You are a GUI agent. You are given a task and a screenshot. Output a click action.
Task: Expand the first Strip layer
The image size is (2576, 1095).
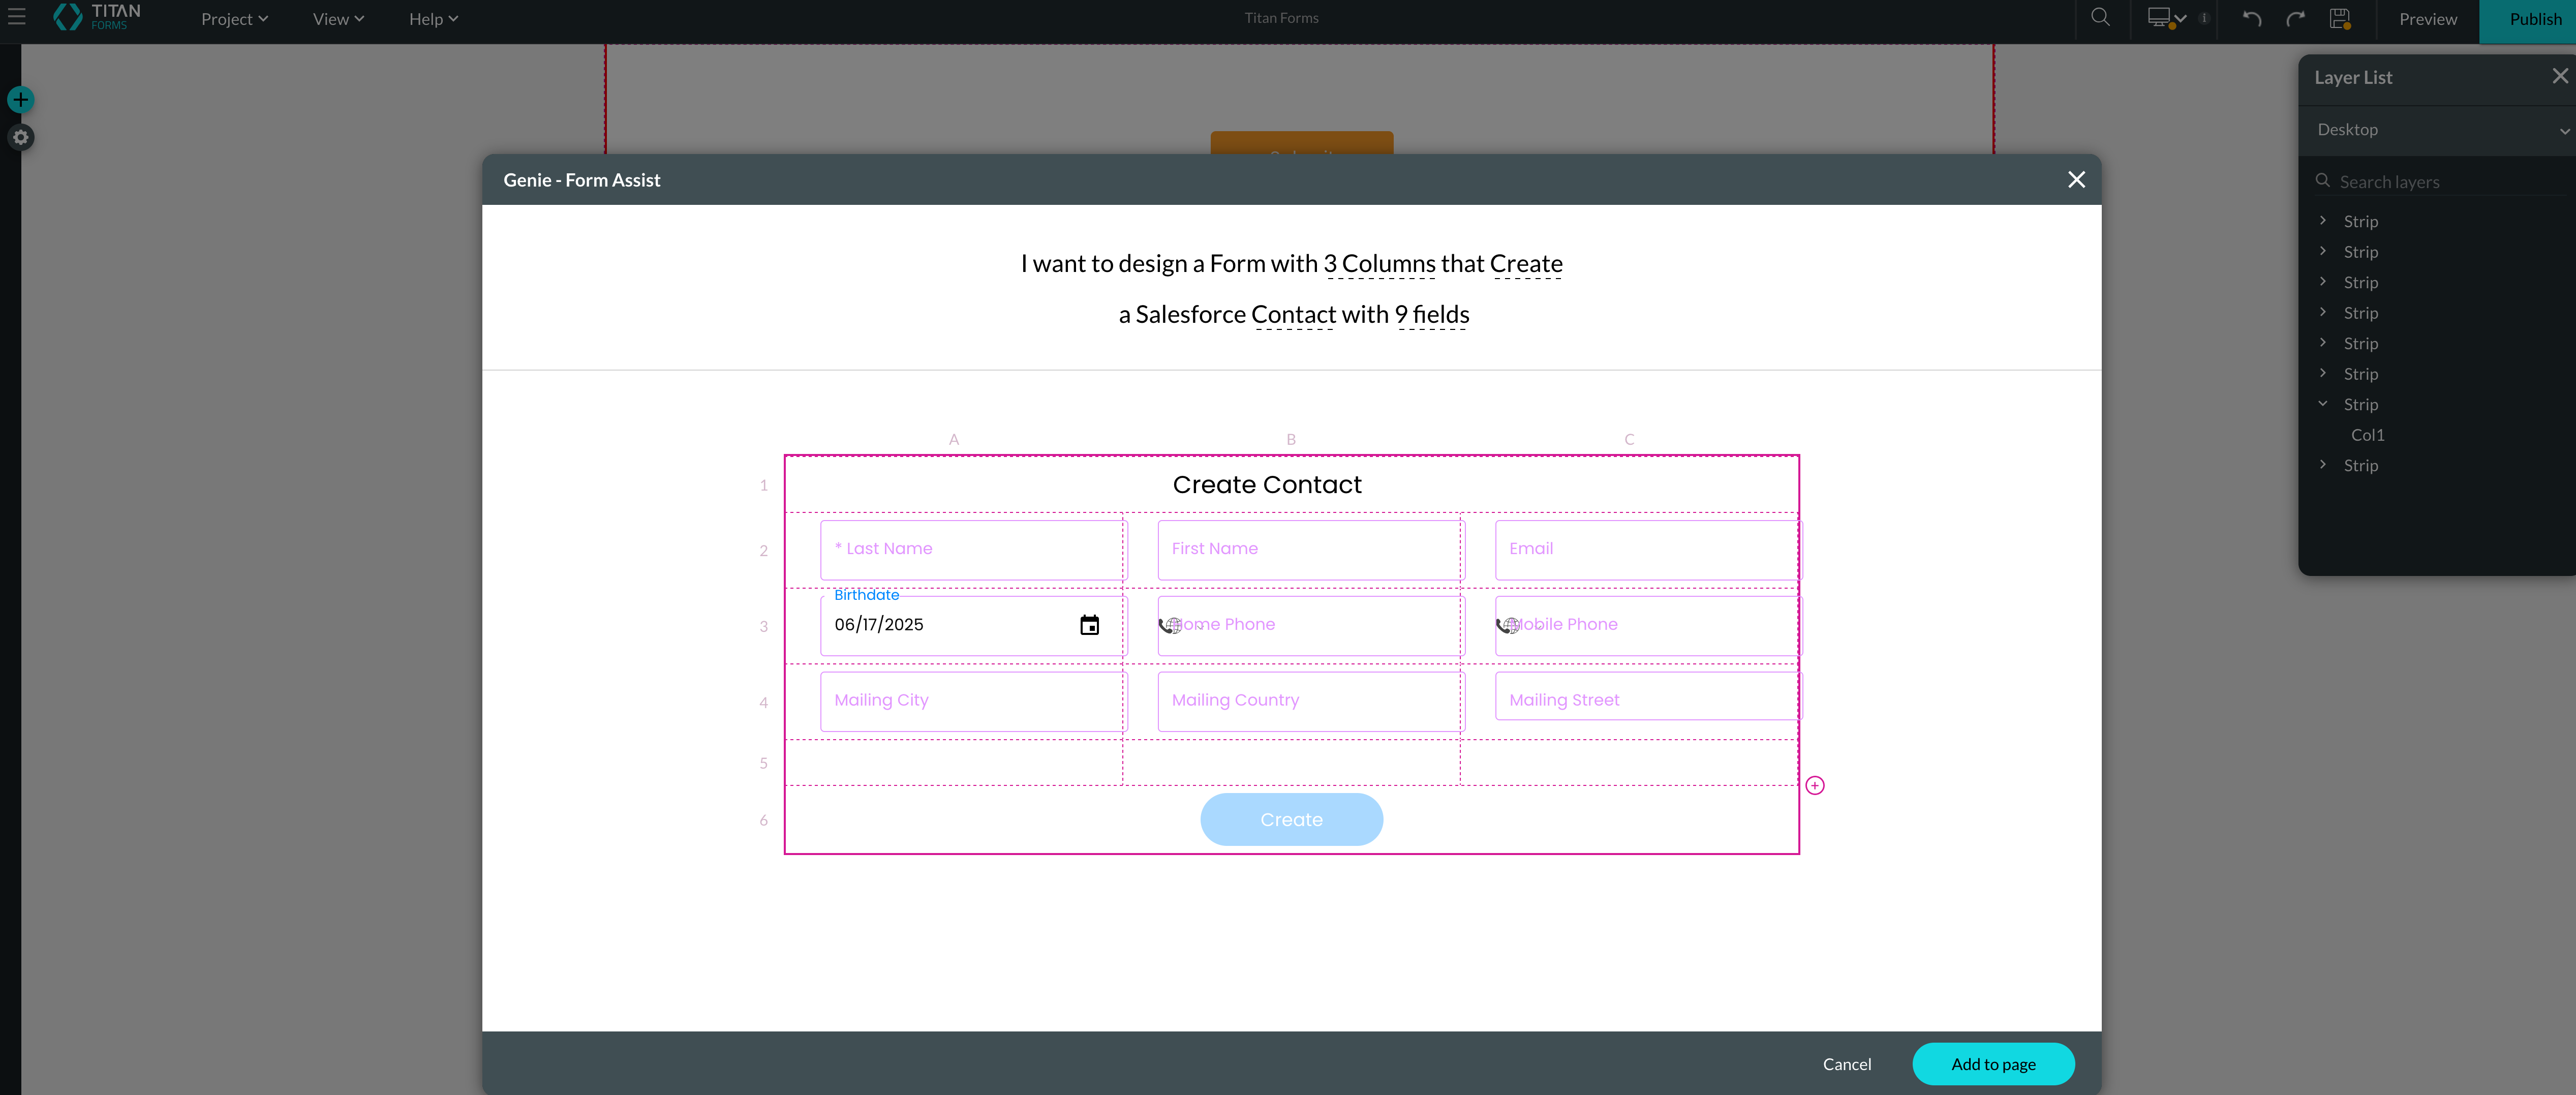(x=2323, y=221)
